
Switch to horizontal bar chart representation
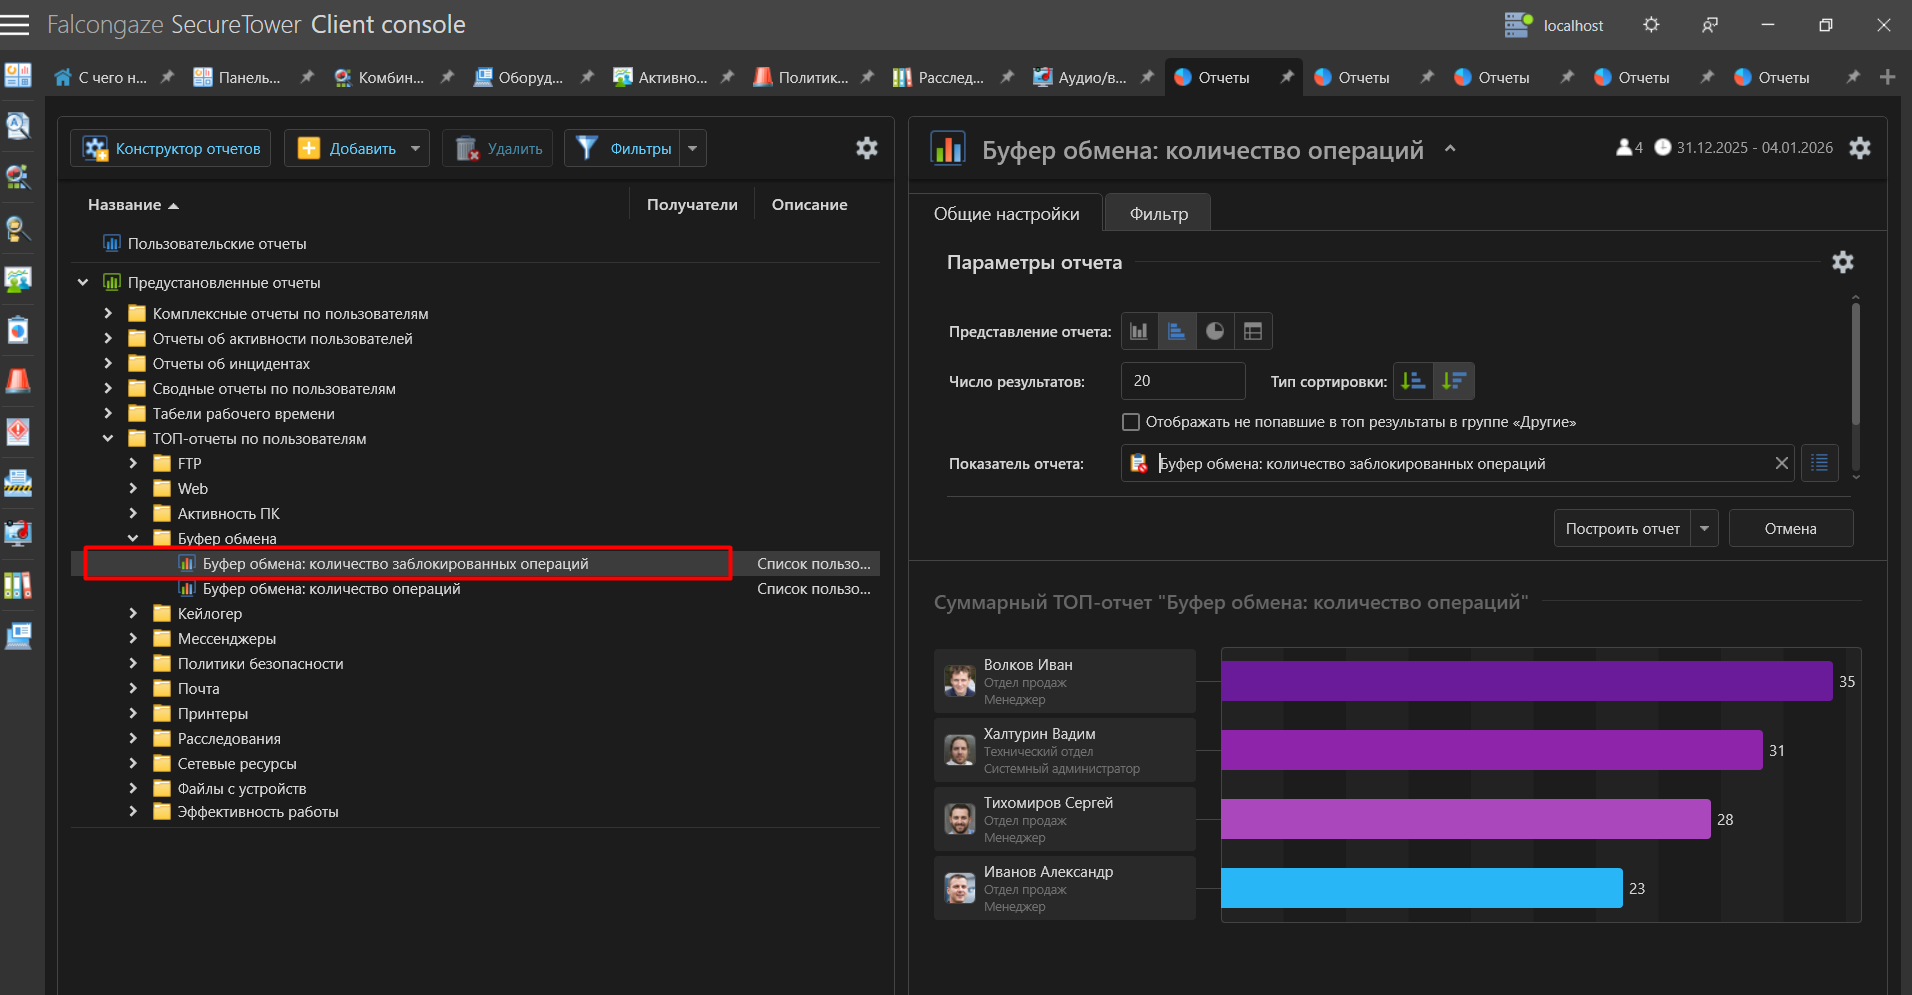click(x=1177, y=331)
